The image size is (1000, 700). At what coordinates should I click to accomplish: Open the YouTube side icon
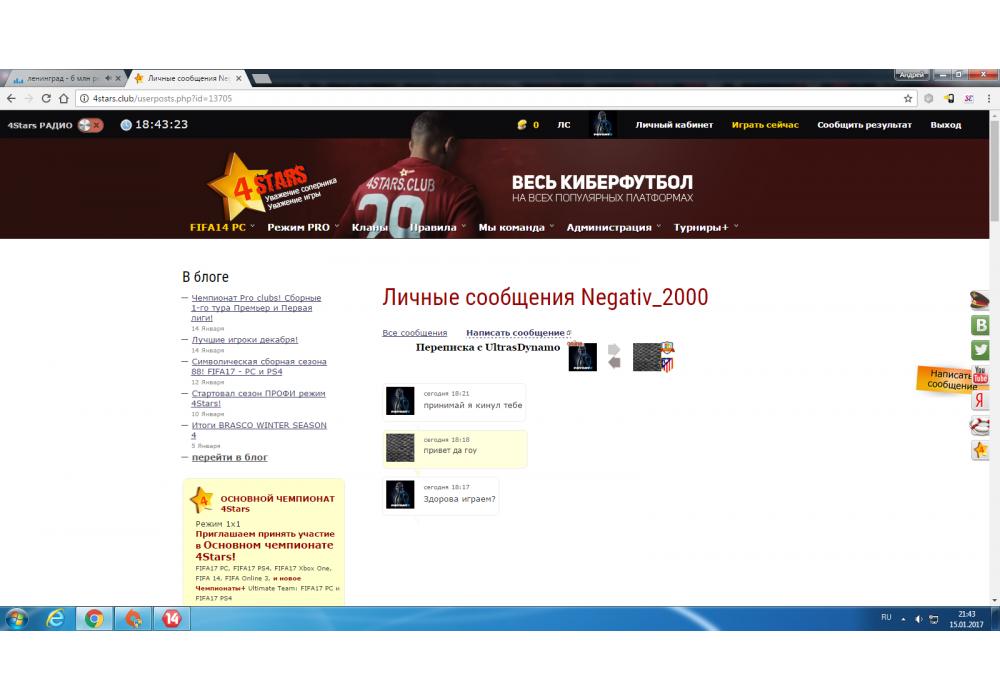[x=980, y=375]
